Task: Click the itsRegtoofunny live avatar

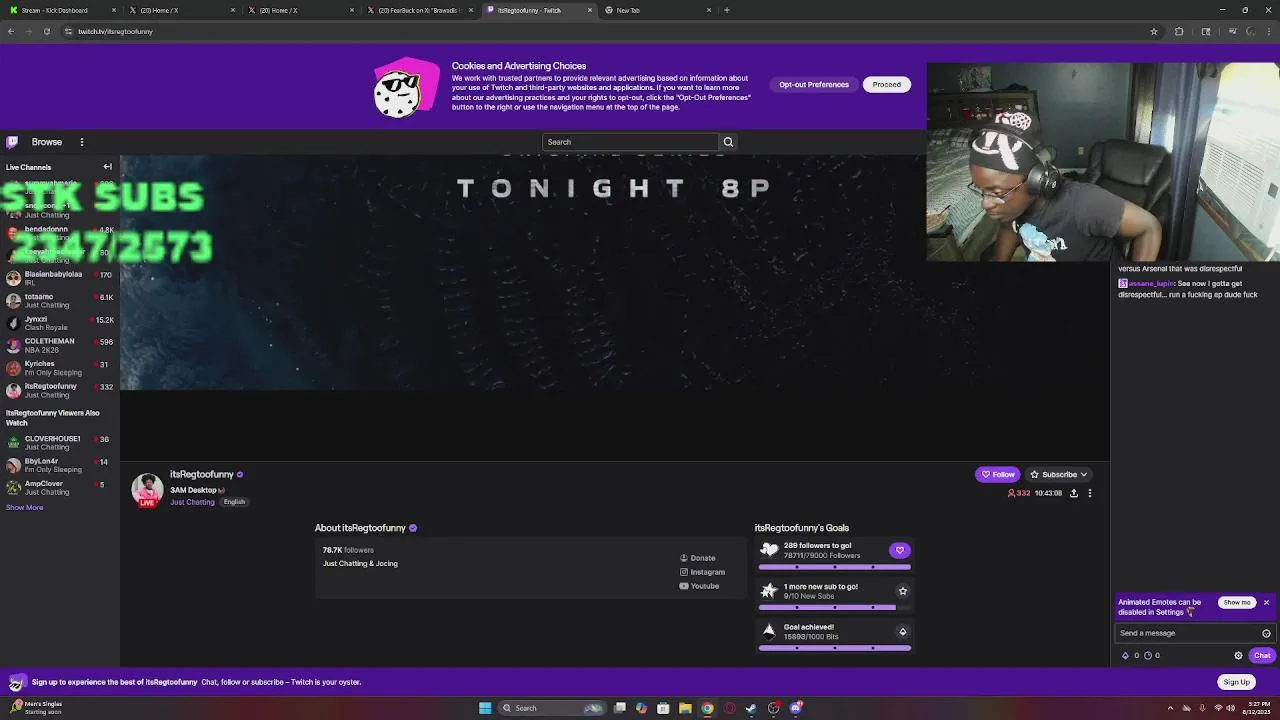Action: 147,490
